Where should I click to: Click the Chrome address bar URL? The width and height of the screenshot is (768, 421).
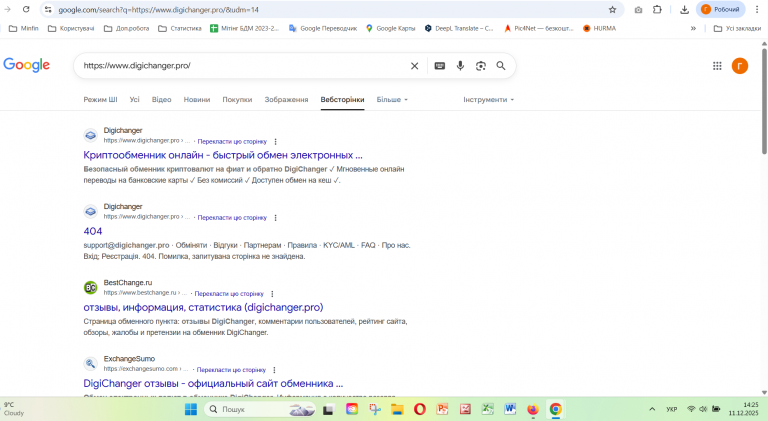click(159, 10)
